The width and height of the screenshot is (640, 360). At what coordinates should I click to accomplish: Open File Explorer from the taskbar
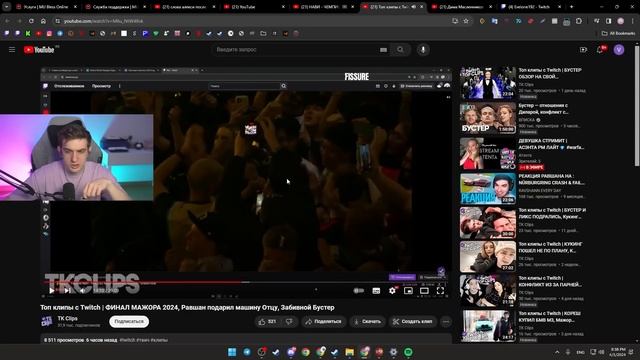pos(349,352)
